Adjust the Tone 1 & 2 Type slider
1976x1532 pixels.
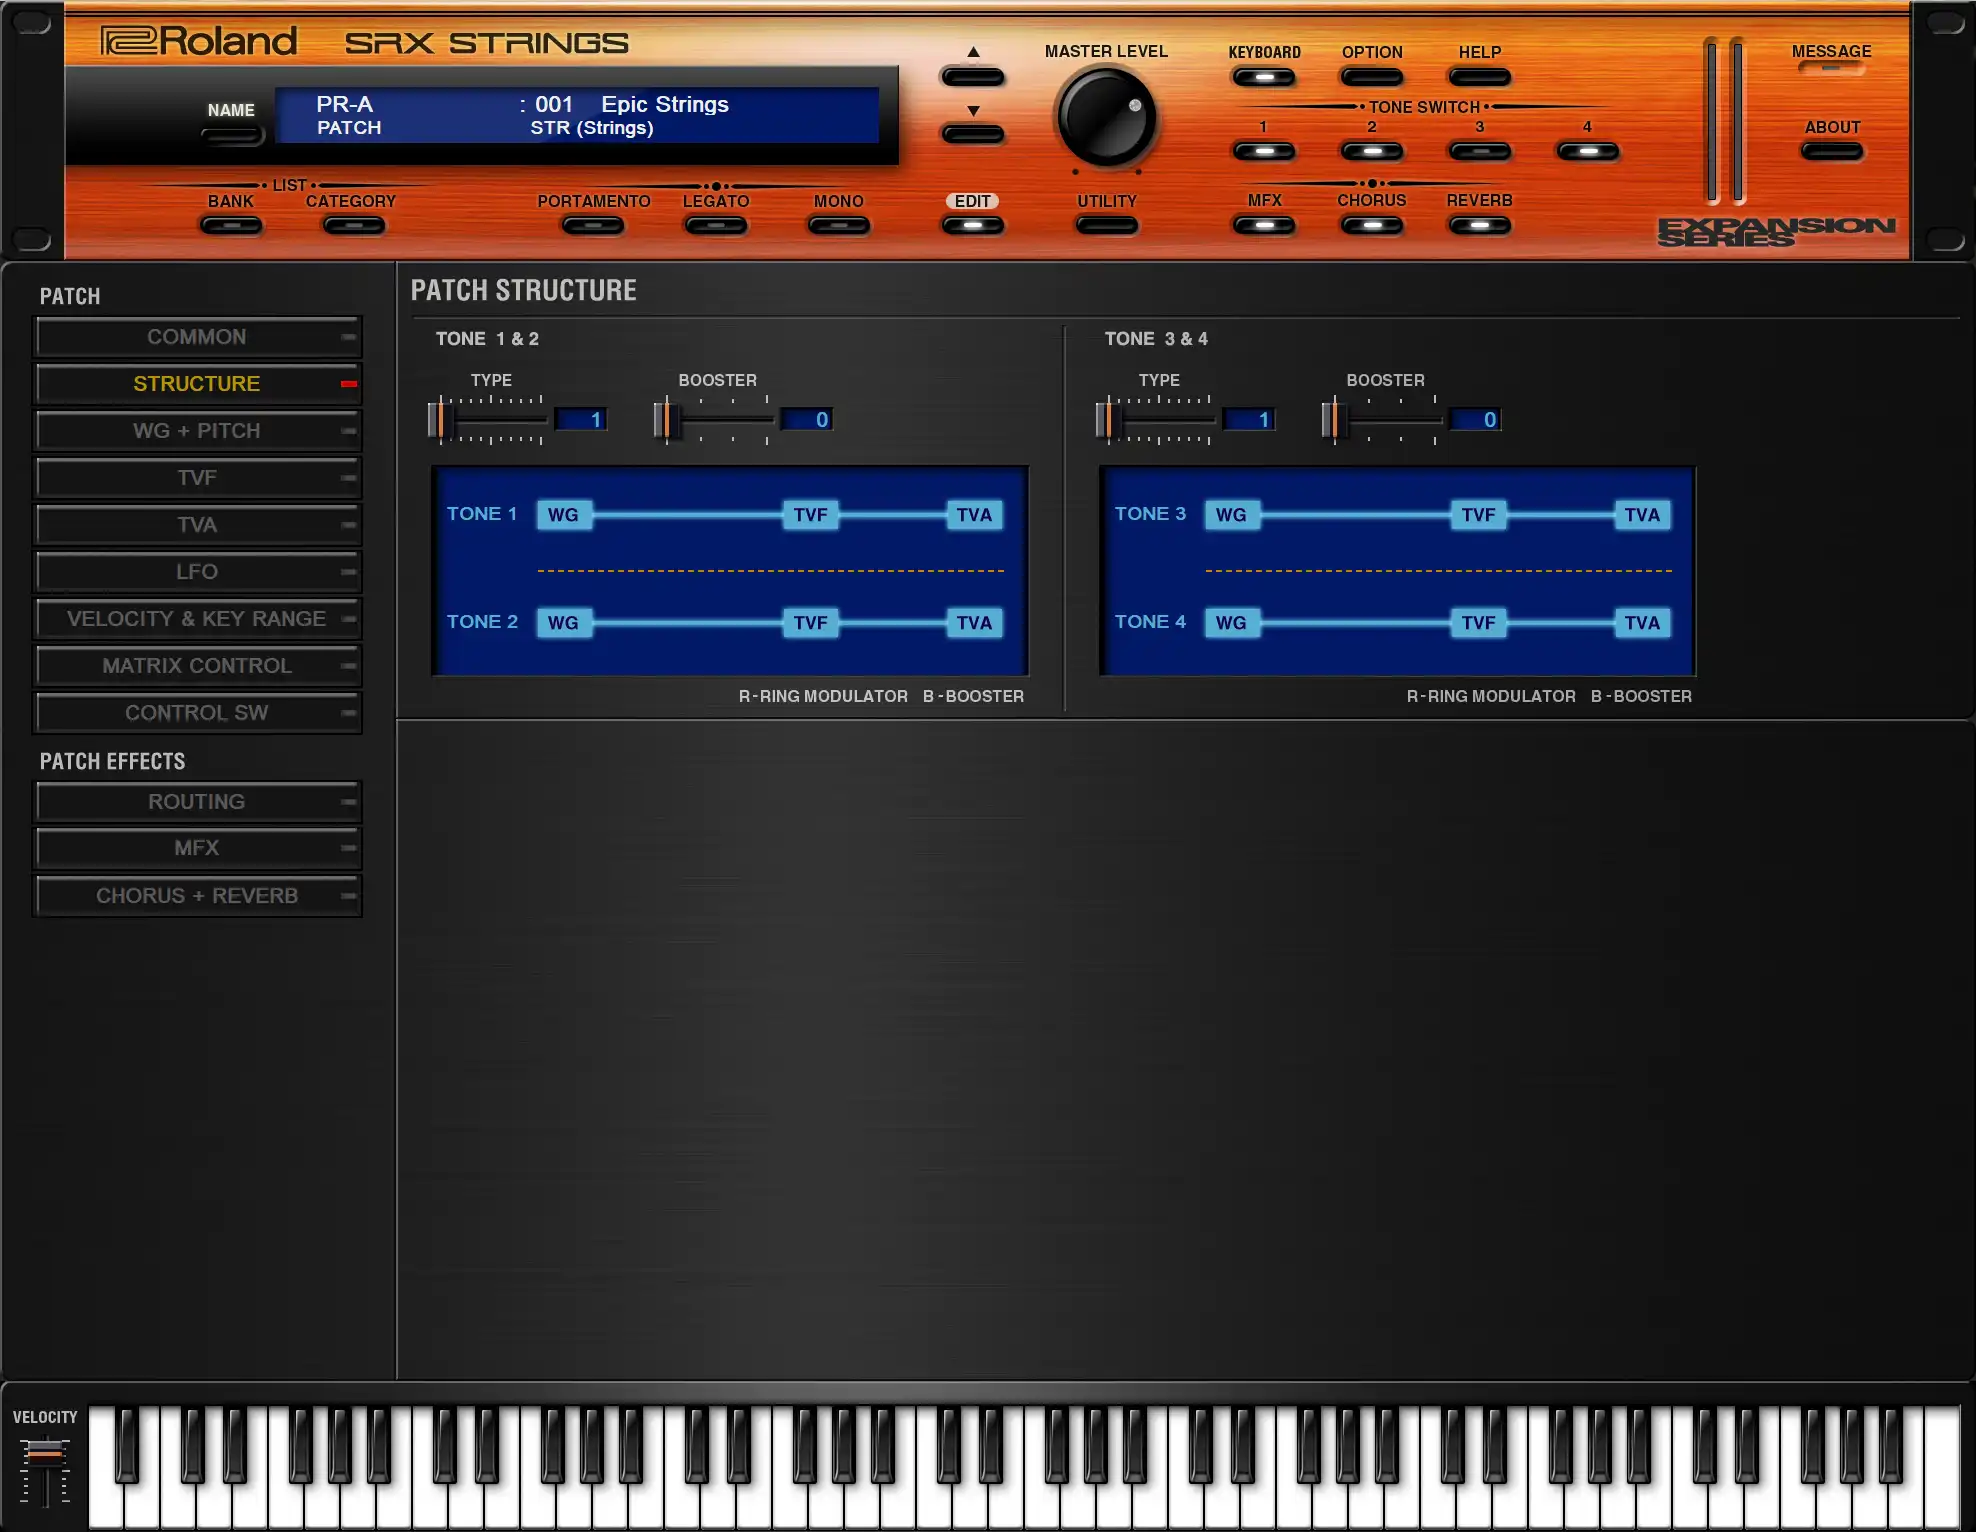[439, 420]
